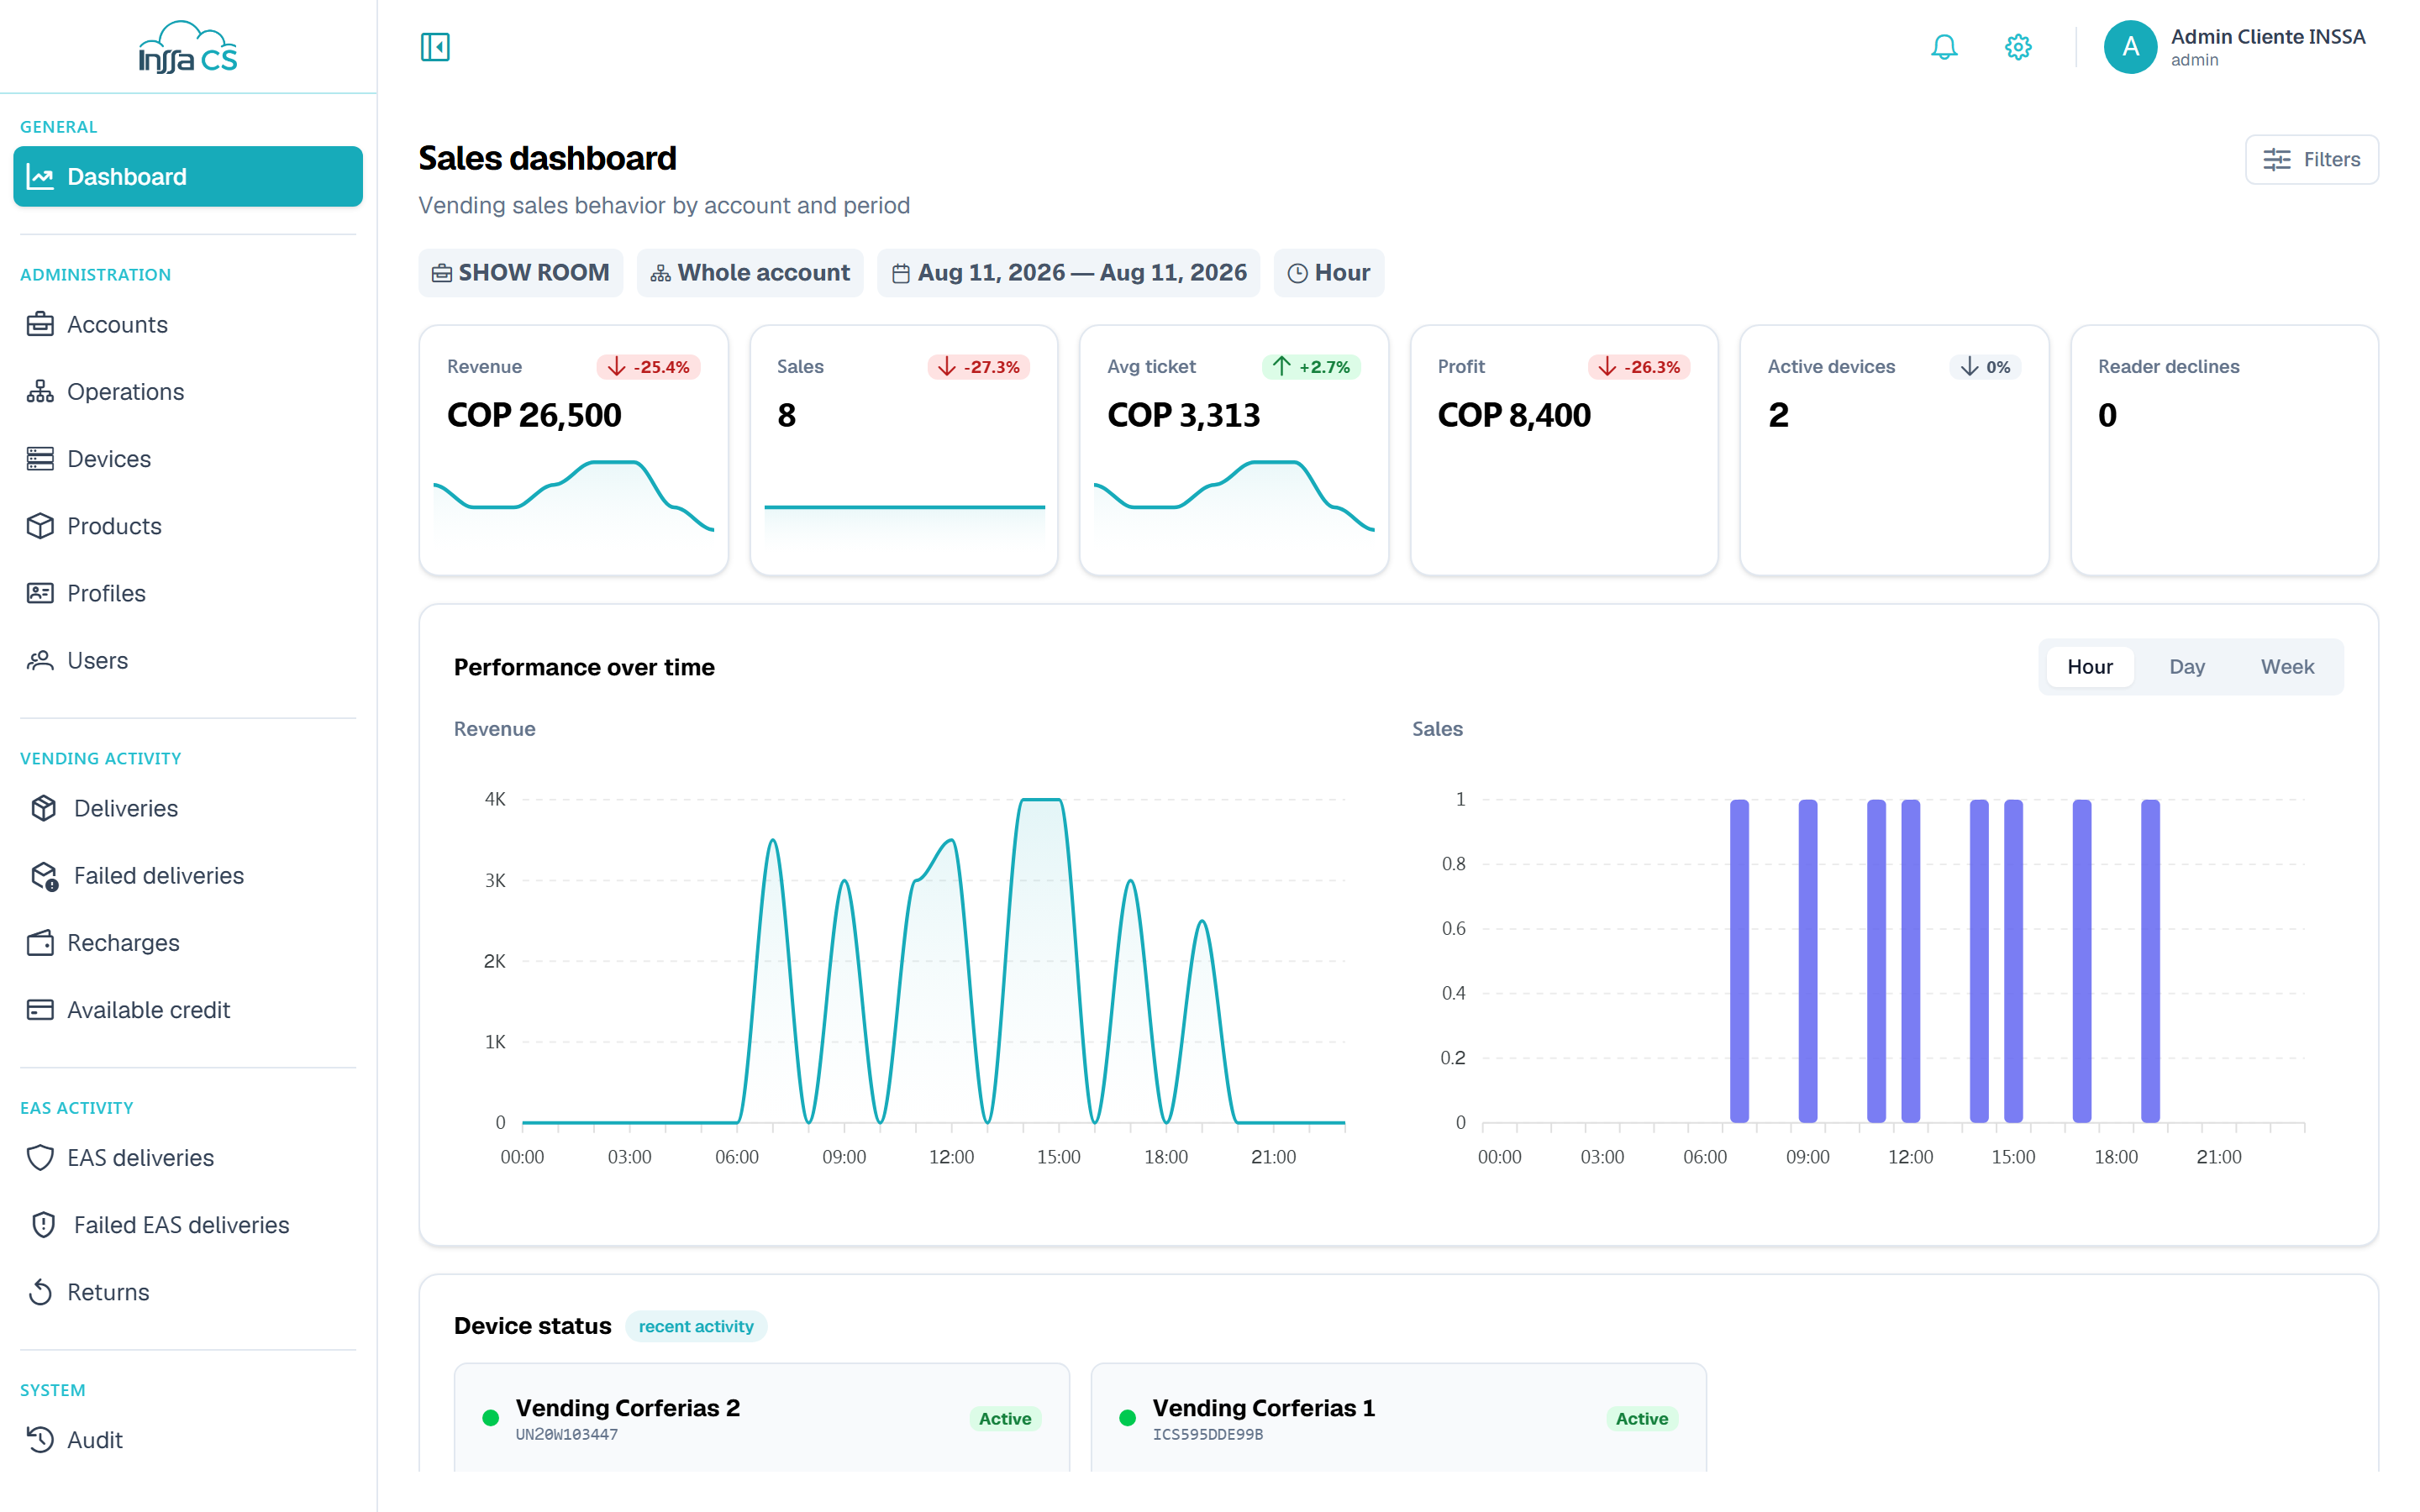Screen dimensions: 2420x1512
Task: Click the Admin user avatar
Action: (2130, 47)
